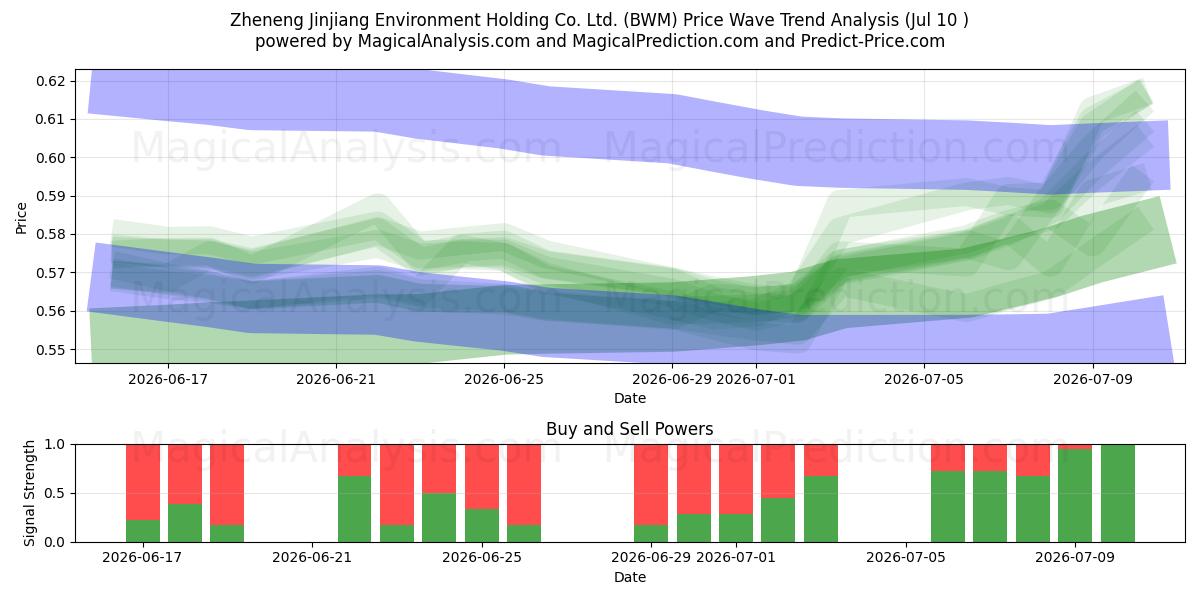This screenshot has height=600, width=1200.
Task: Click the 0.56 price tick label
Action: [x=52, y=312]
